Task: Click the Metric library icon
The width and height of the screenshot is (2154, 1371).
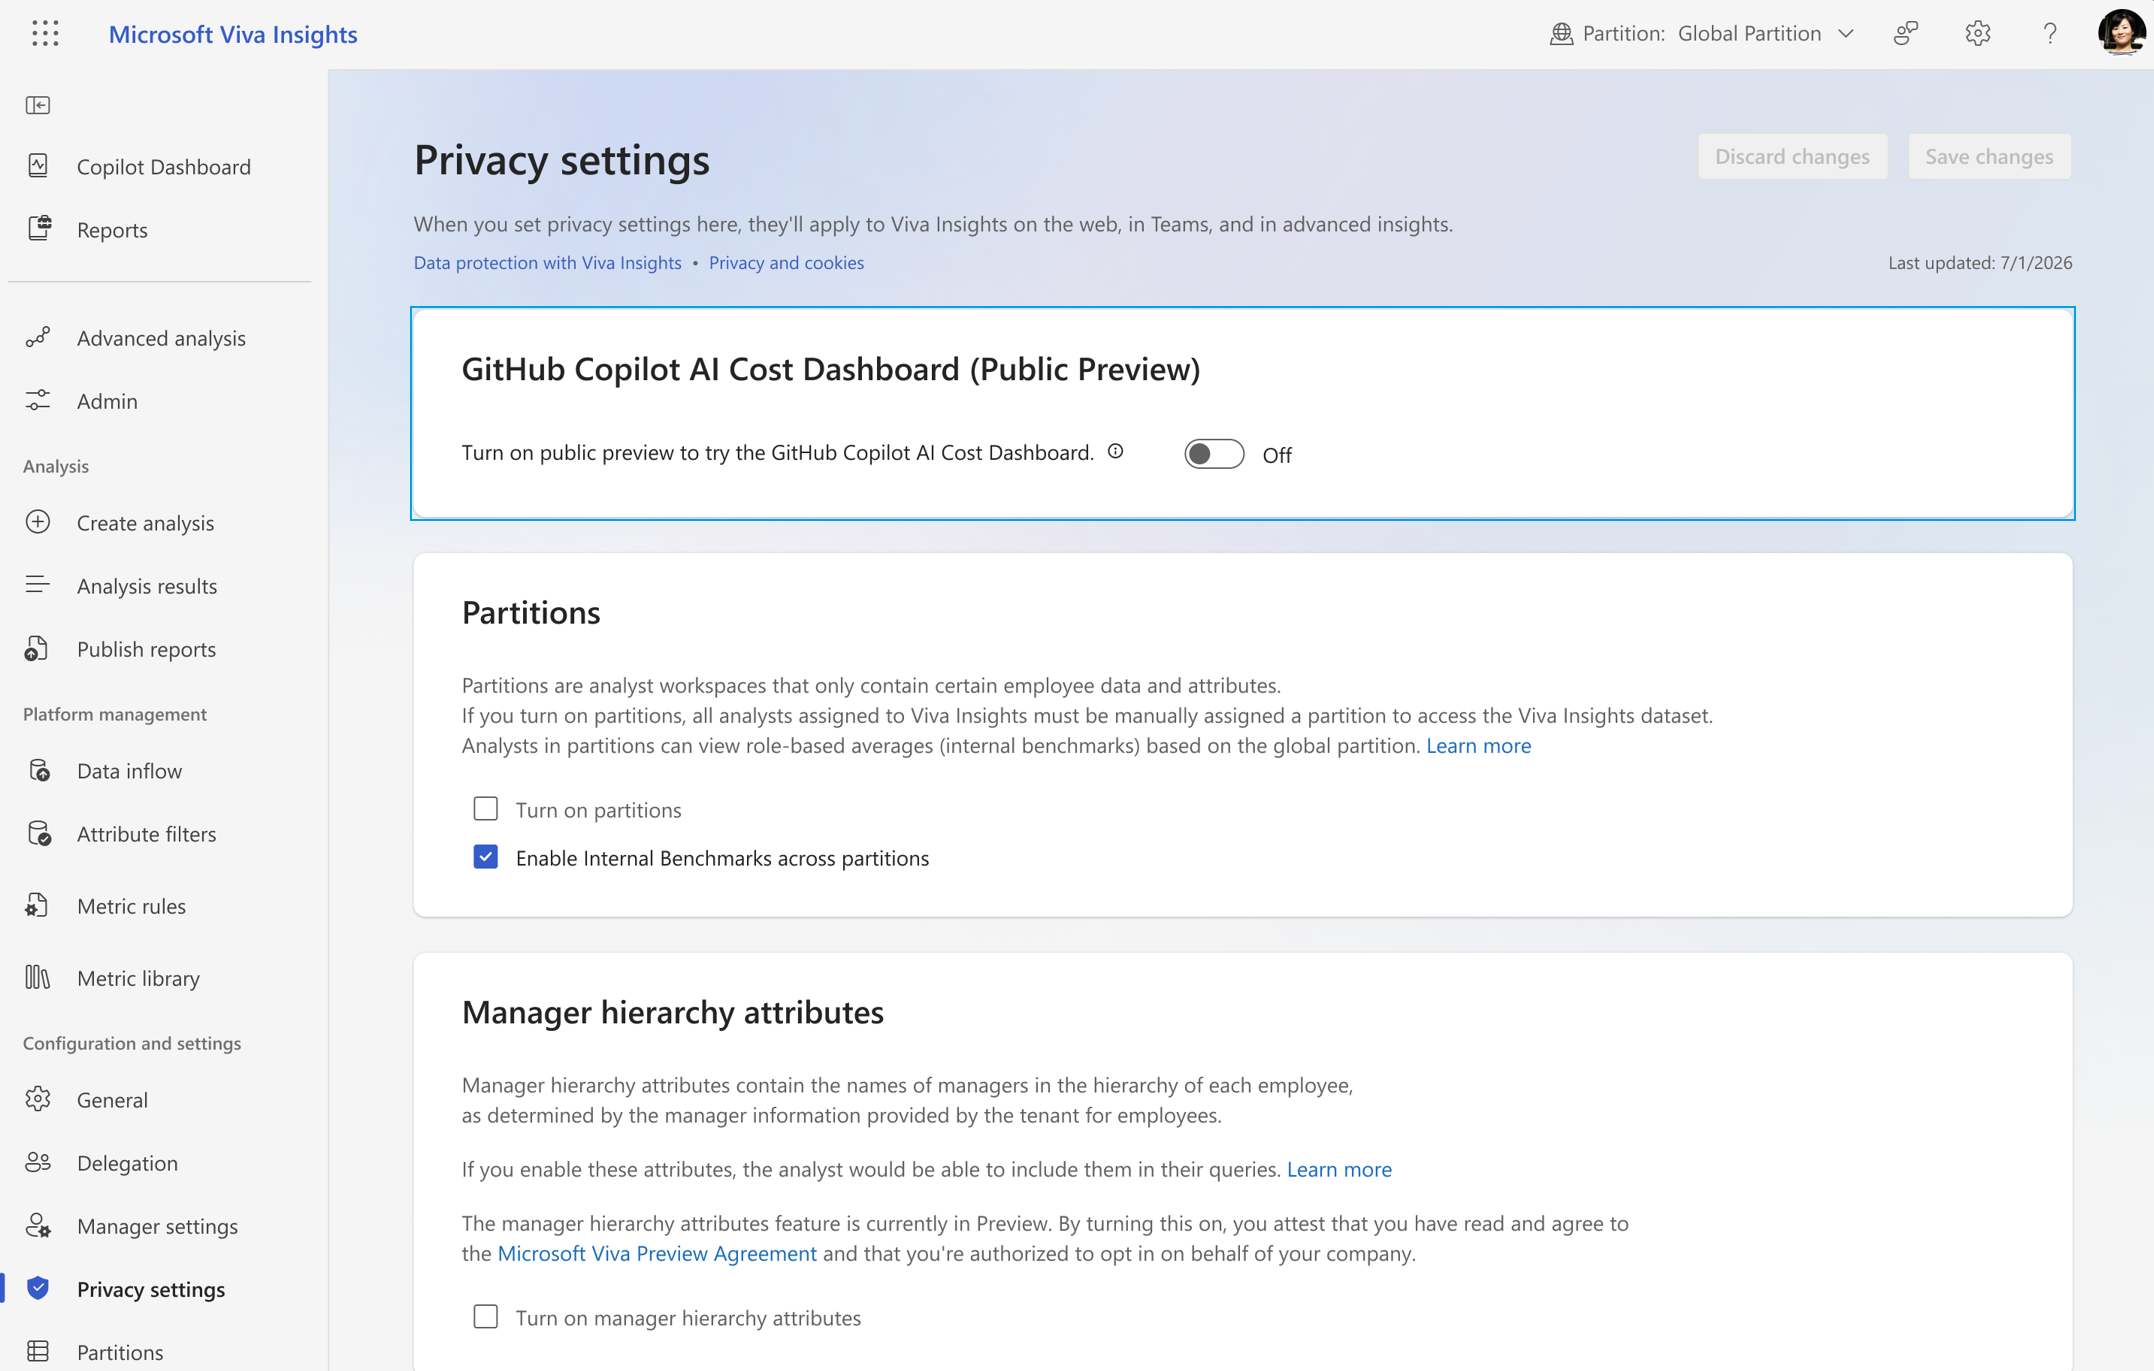Action: click(x=38, y=977)
